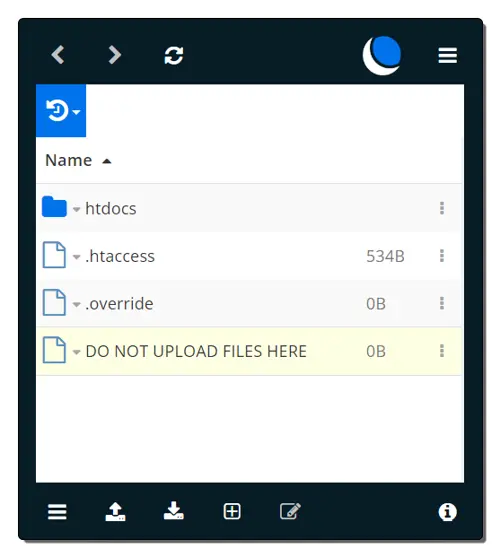The image size is (500, 557).
Task: Open the htdocs folder name
Action: pyautogui.click(x=110, y=209)
